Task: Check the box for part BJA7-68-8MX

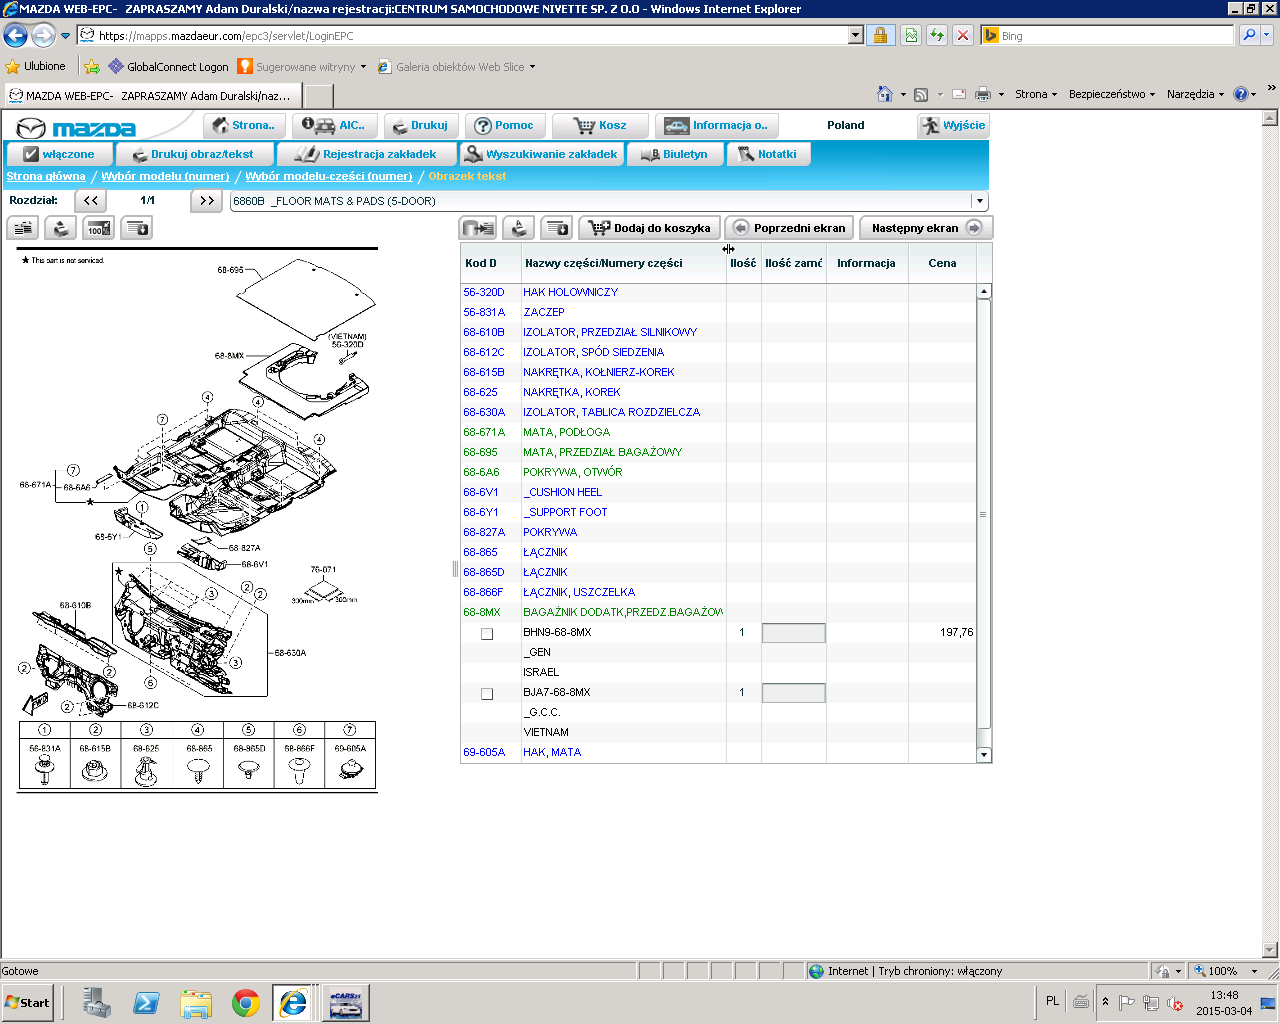Action: (x=487, y=694)
